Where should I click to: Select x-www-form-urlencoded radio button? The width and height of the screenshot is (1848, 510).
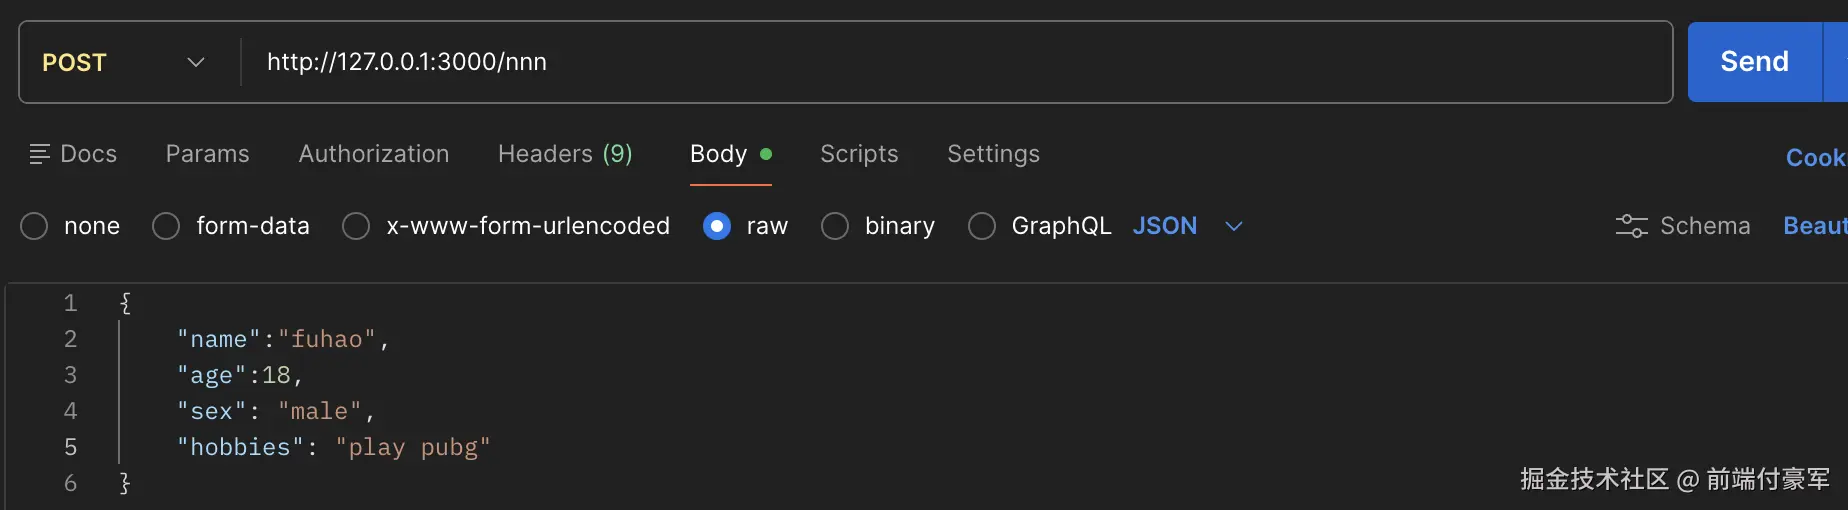[356, 226]
